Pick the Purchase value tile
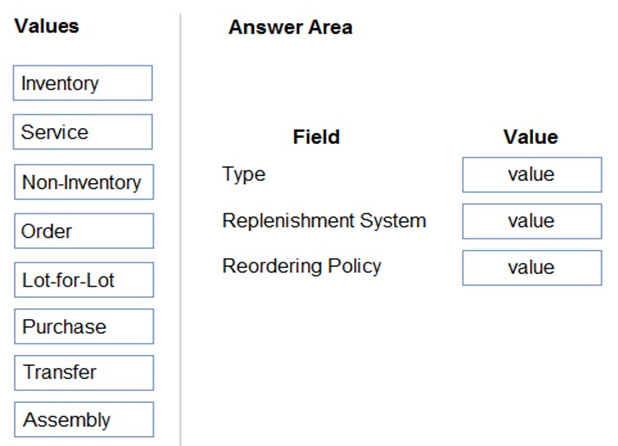Screen dimensions: 618x446 [82, 327]
